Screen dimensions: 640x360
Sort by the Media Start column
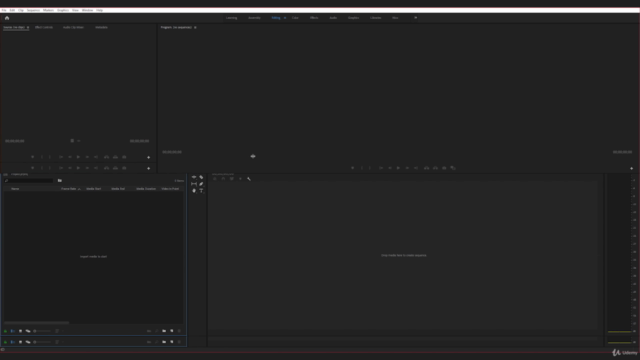(93, 189)
